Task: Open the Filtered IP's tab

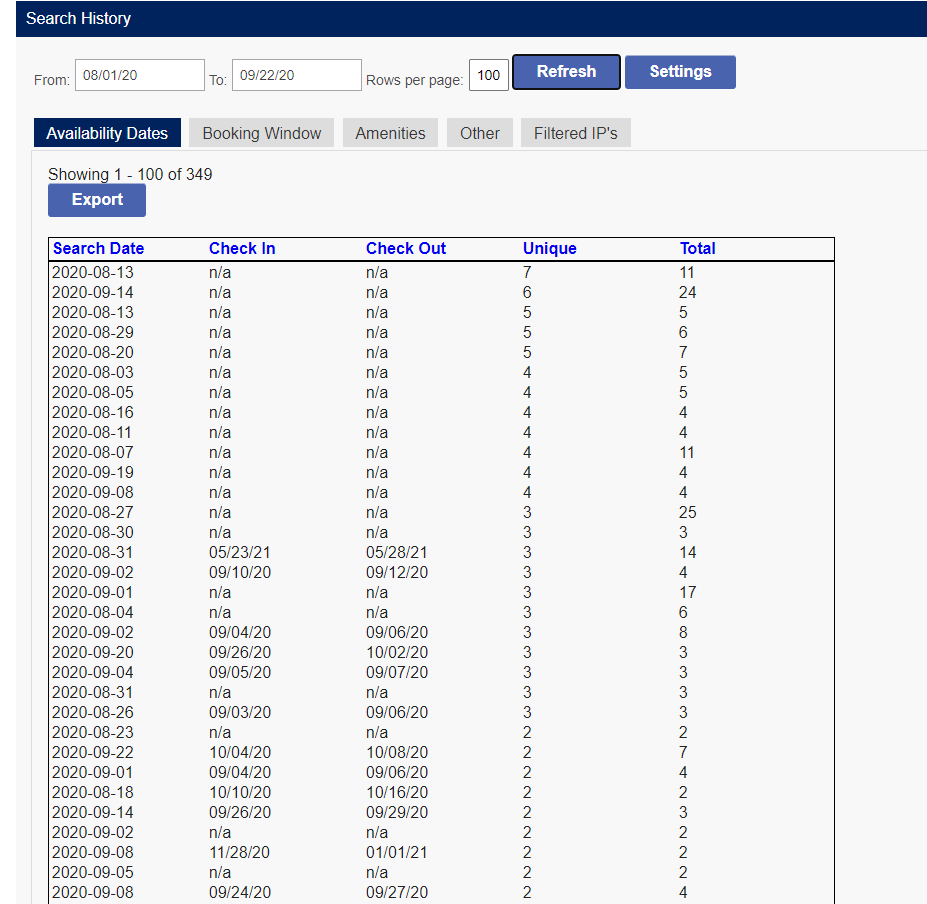Action: (575, 133)
